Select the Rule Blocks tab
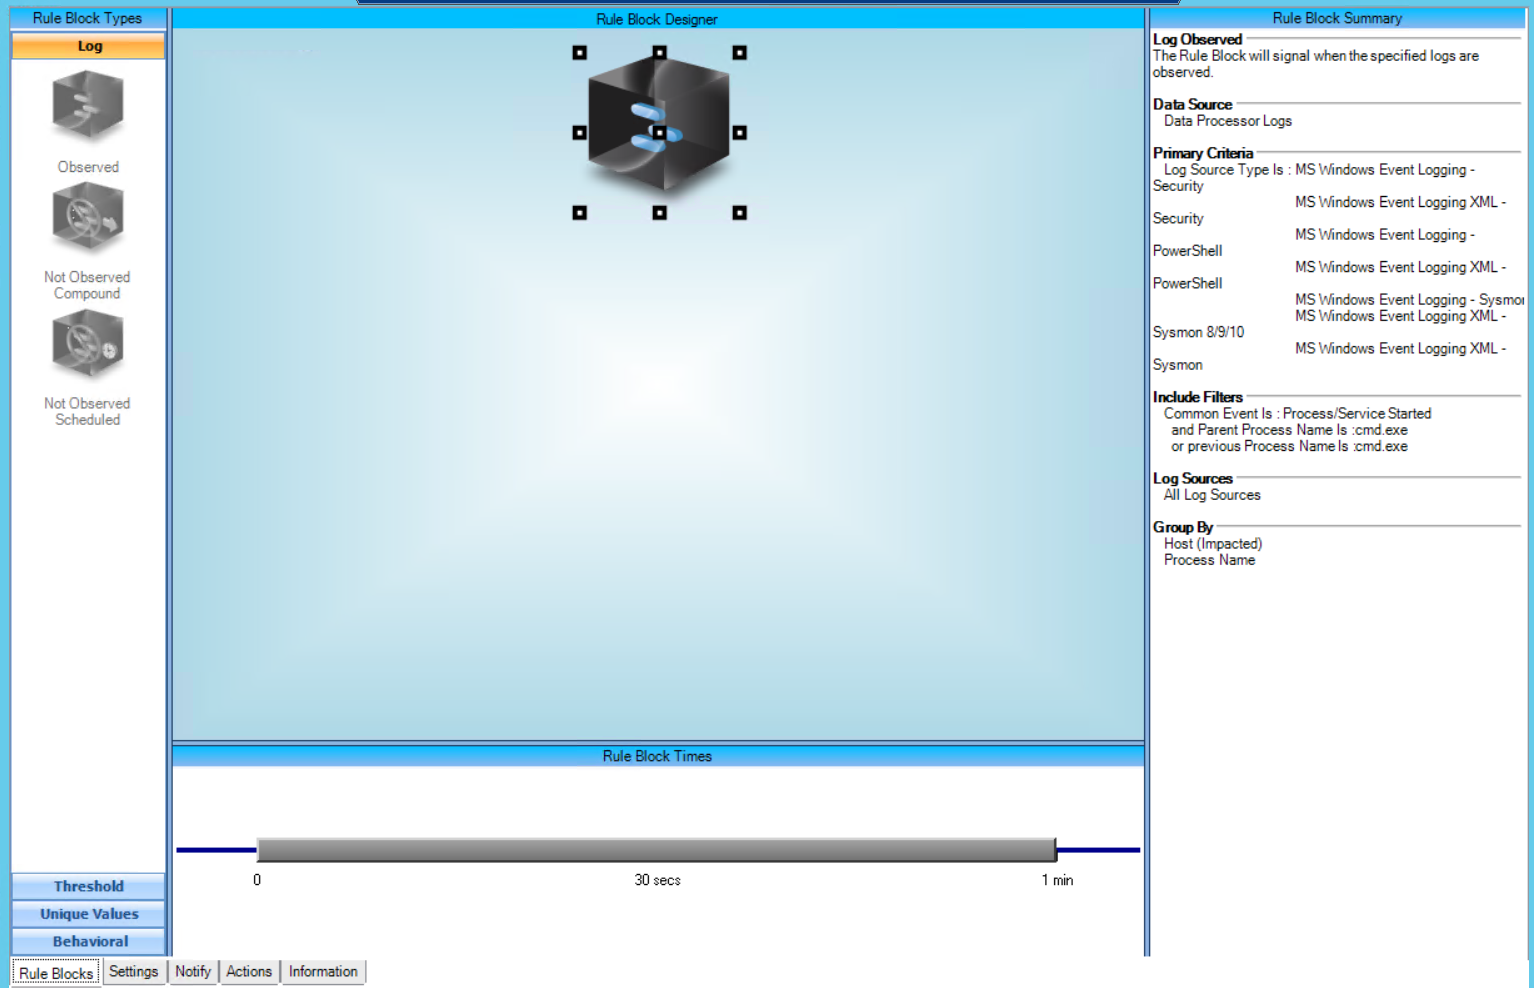The image size is (1534, 988). 56,973
